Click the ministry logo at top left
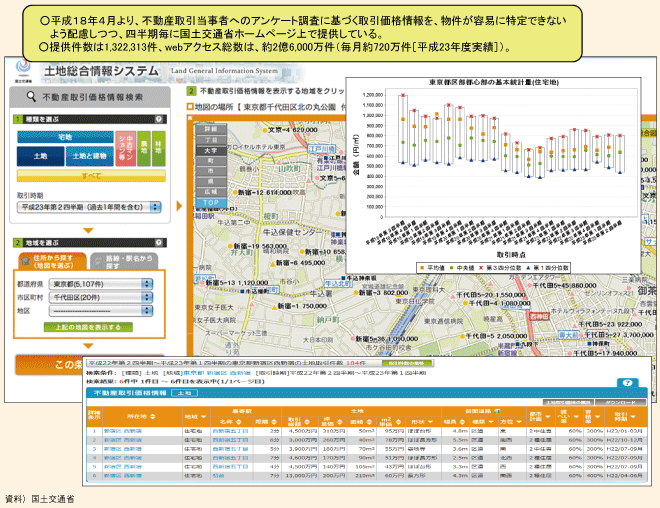Viewport: 660px width, 508px height. [x=23, y=70]
